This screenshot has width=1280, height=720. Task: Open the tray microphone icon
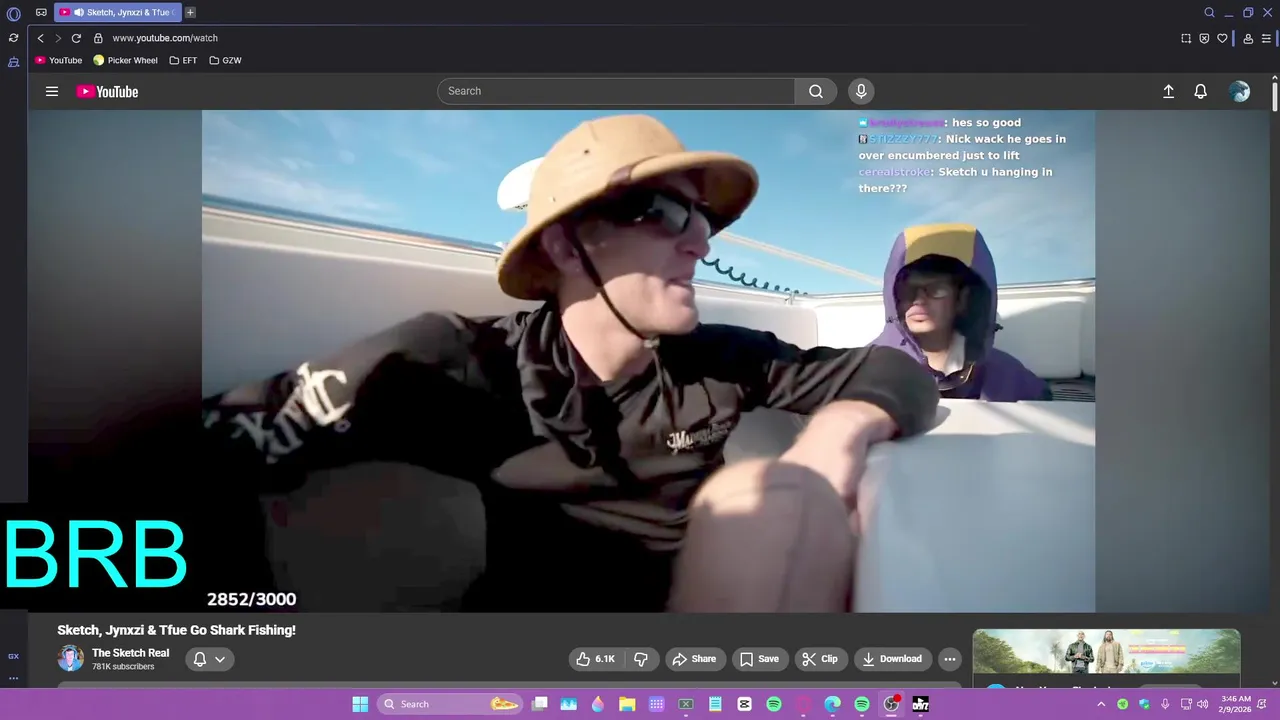(x=1165, y=704)
